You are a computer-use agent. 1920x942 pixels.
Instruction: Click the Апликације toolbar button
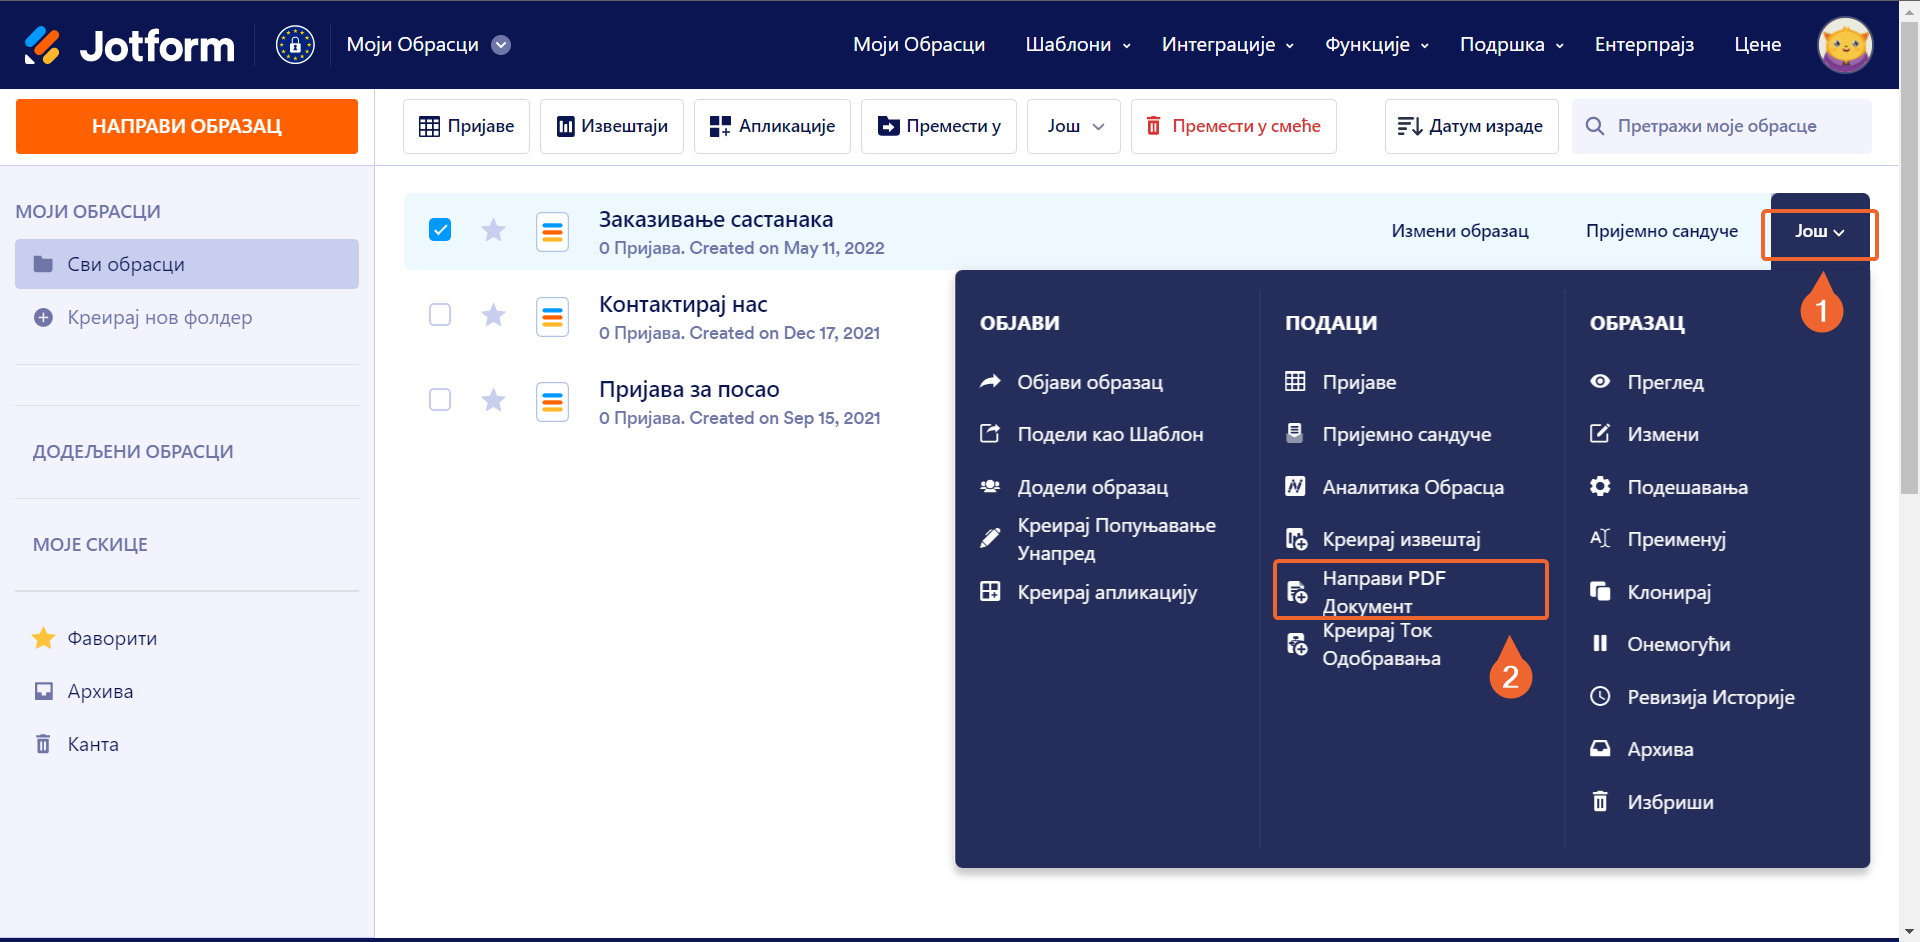click(772, 126)
